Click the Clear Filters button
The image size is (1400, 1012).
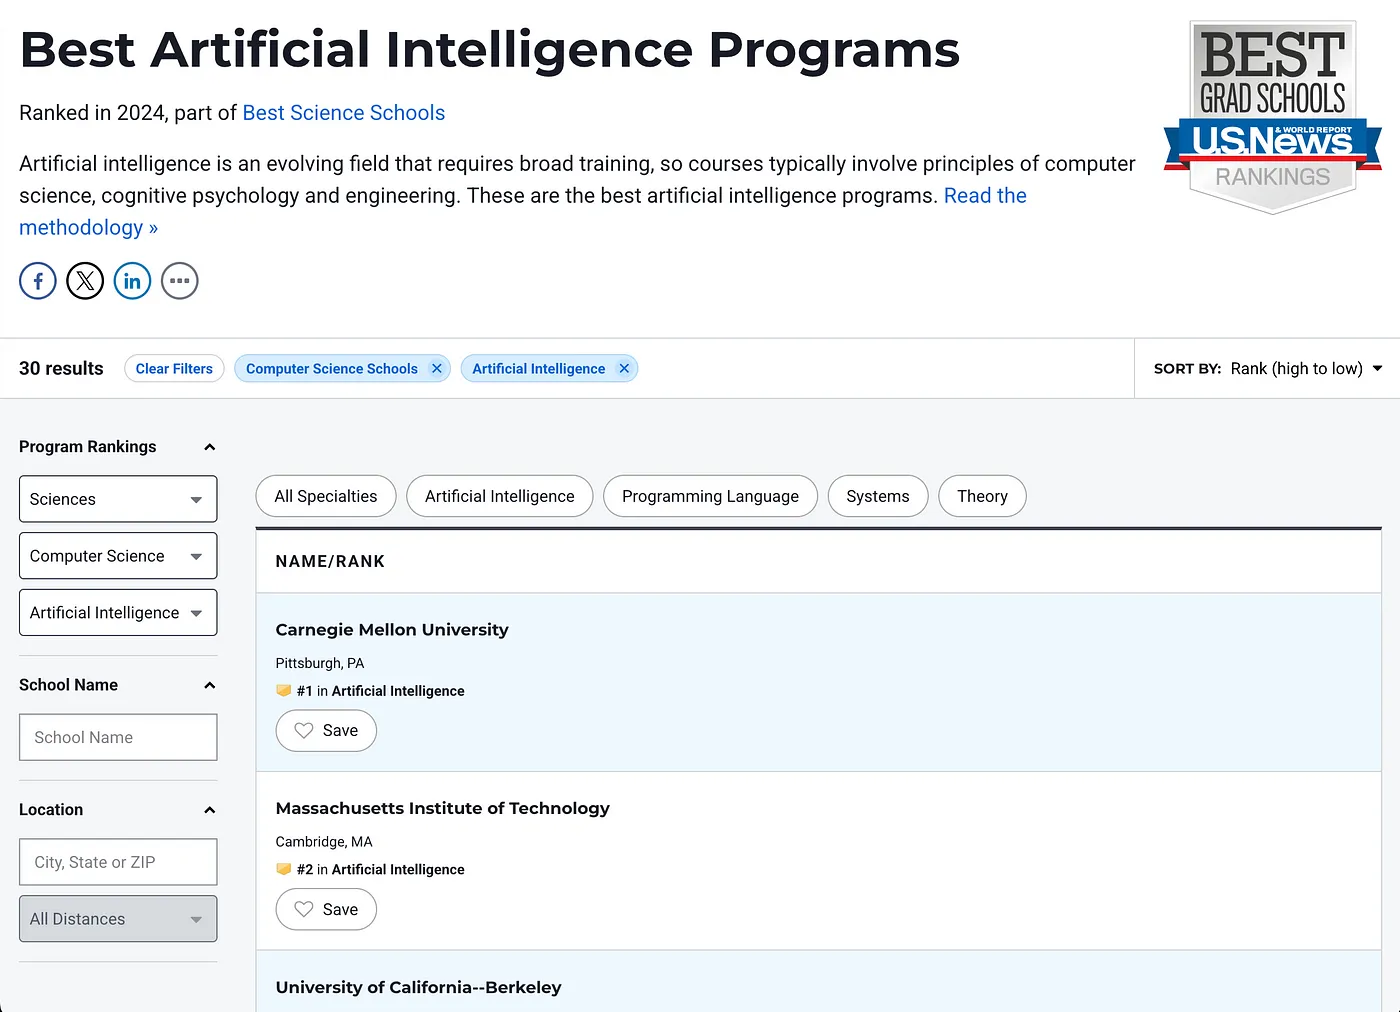(174, 368)
